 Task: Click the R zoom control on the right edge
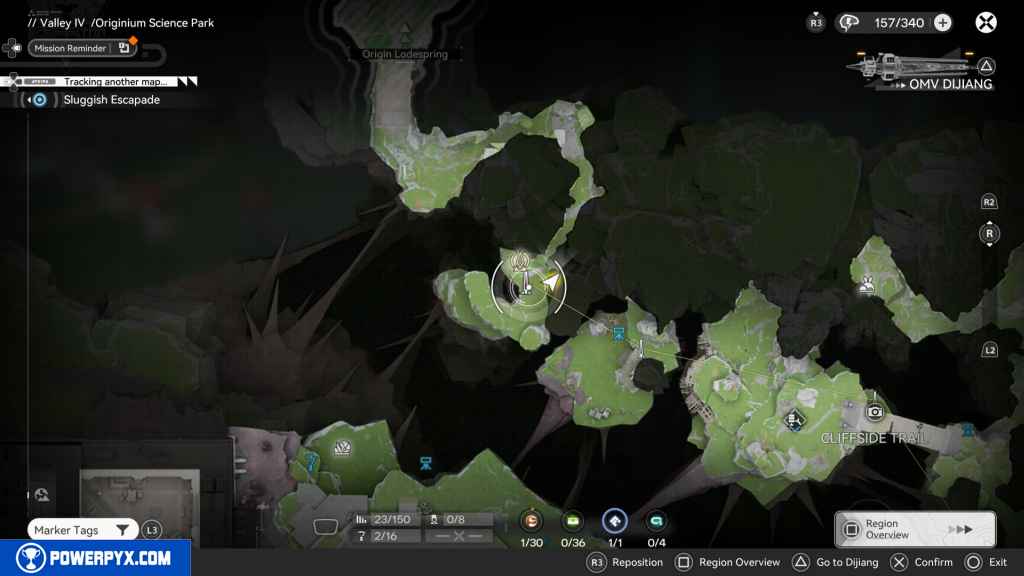pos(989,234)
